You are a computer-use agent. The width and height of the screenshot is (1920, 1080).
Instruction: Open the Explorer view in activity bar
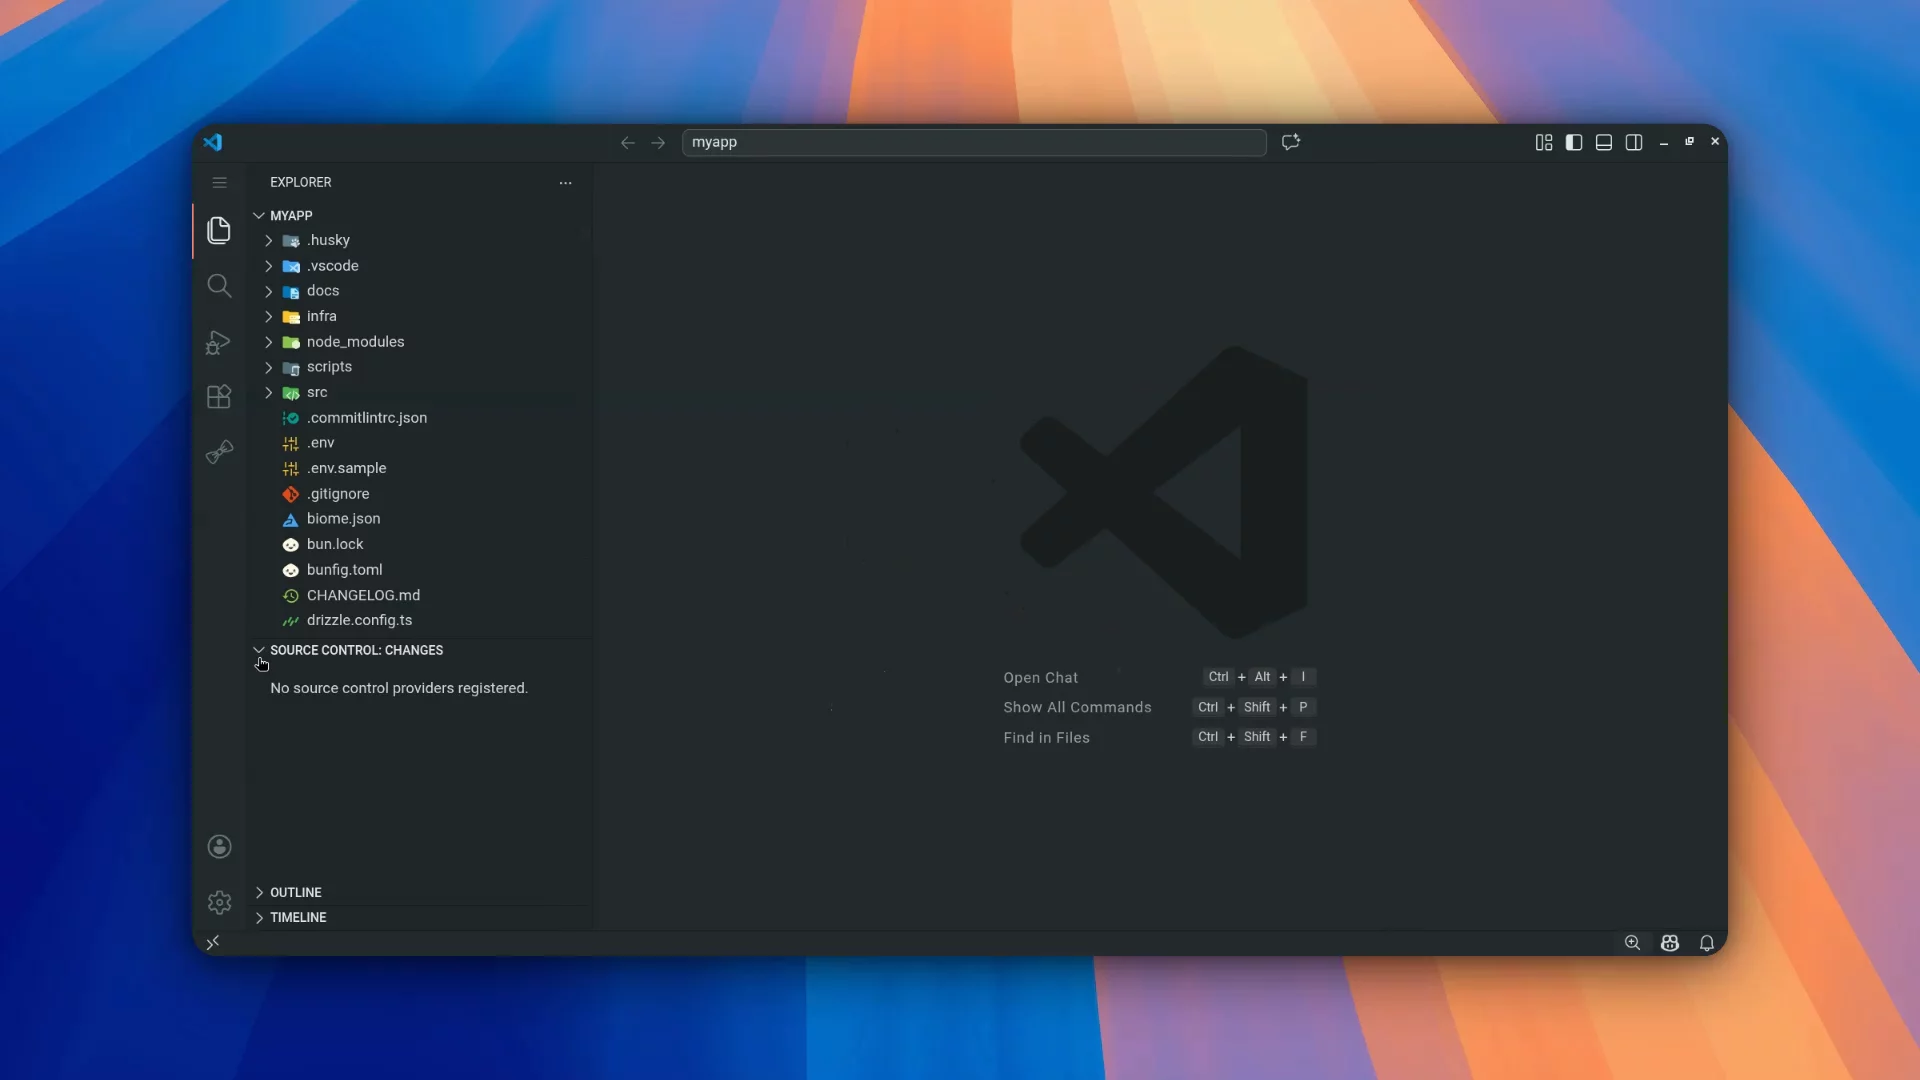[219, 230]
